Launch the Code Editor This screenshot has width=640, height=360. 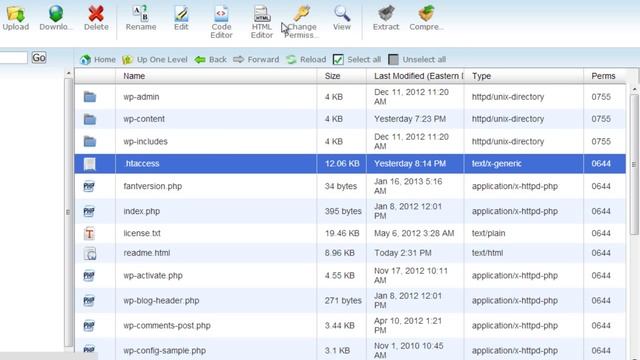(x=221, y=14)
